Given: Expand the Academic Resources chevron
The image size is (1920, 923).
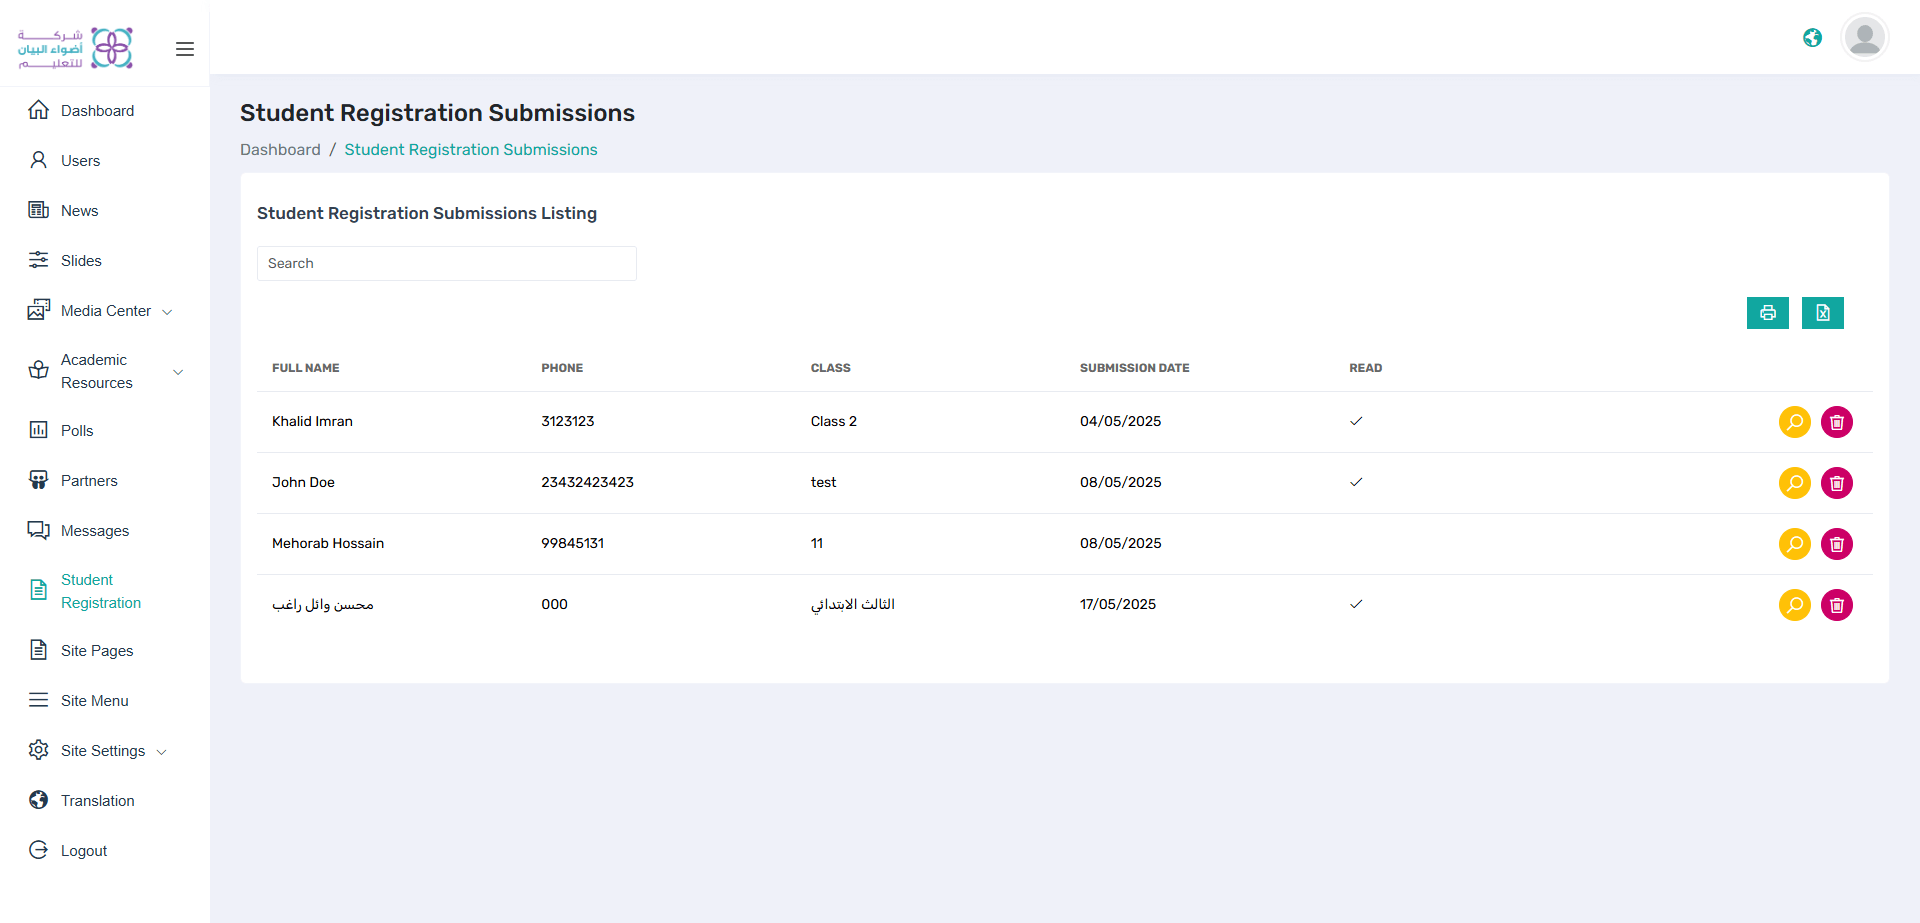Looking at the screenshot, I should click(x=178, y=372).
